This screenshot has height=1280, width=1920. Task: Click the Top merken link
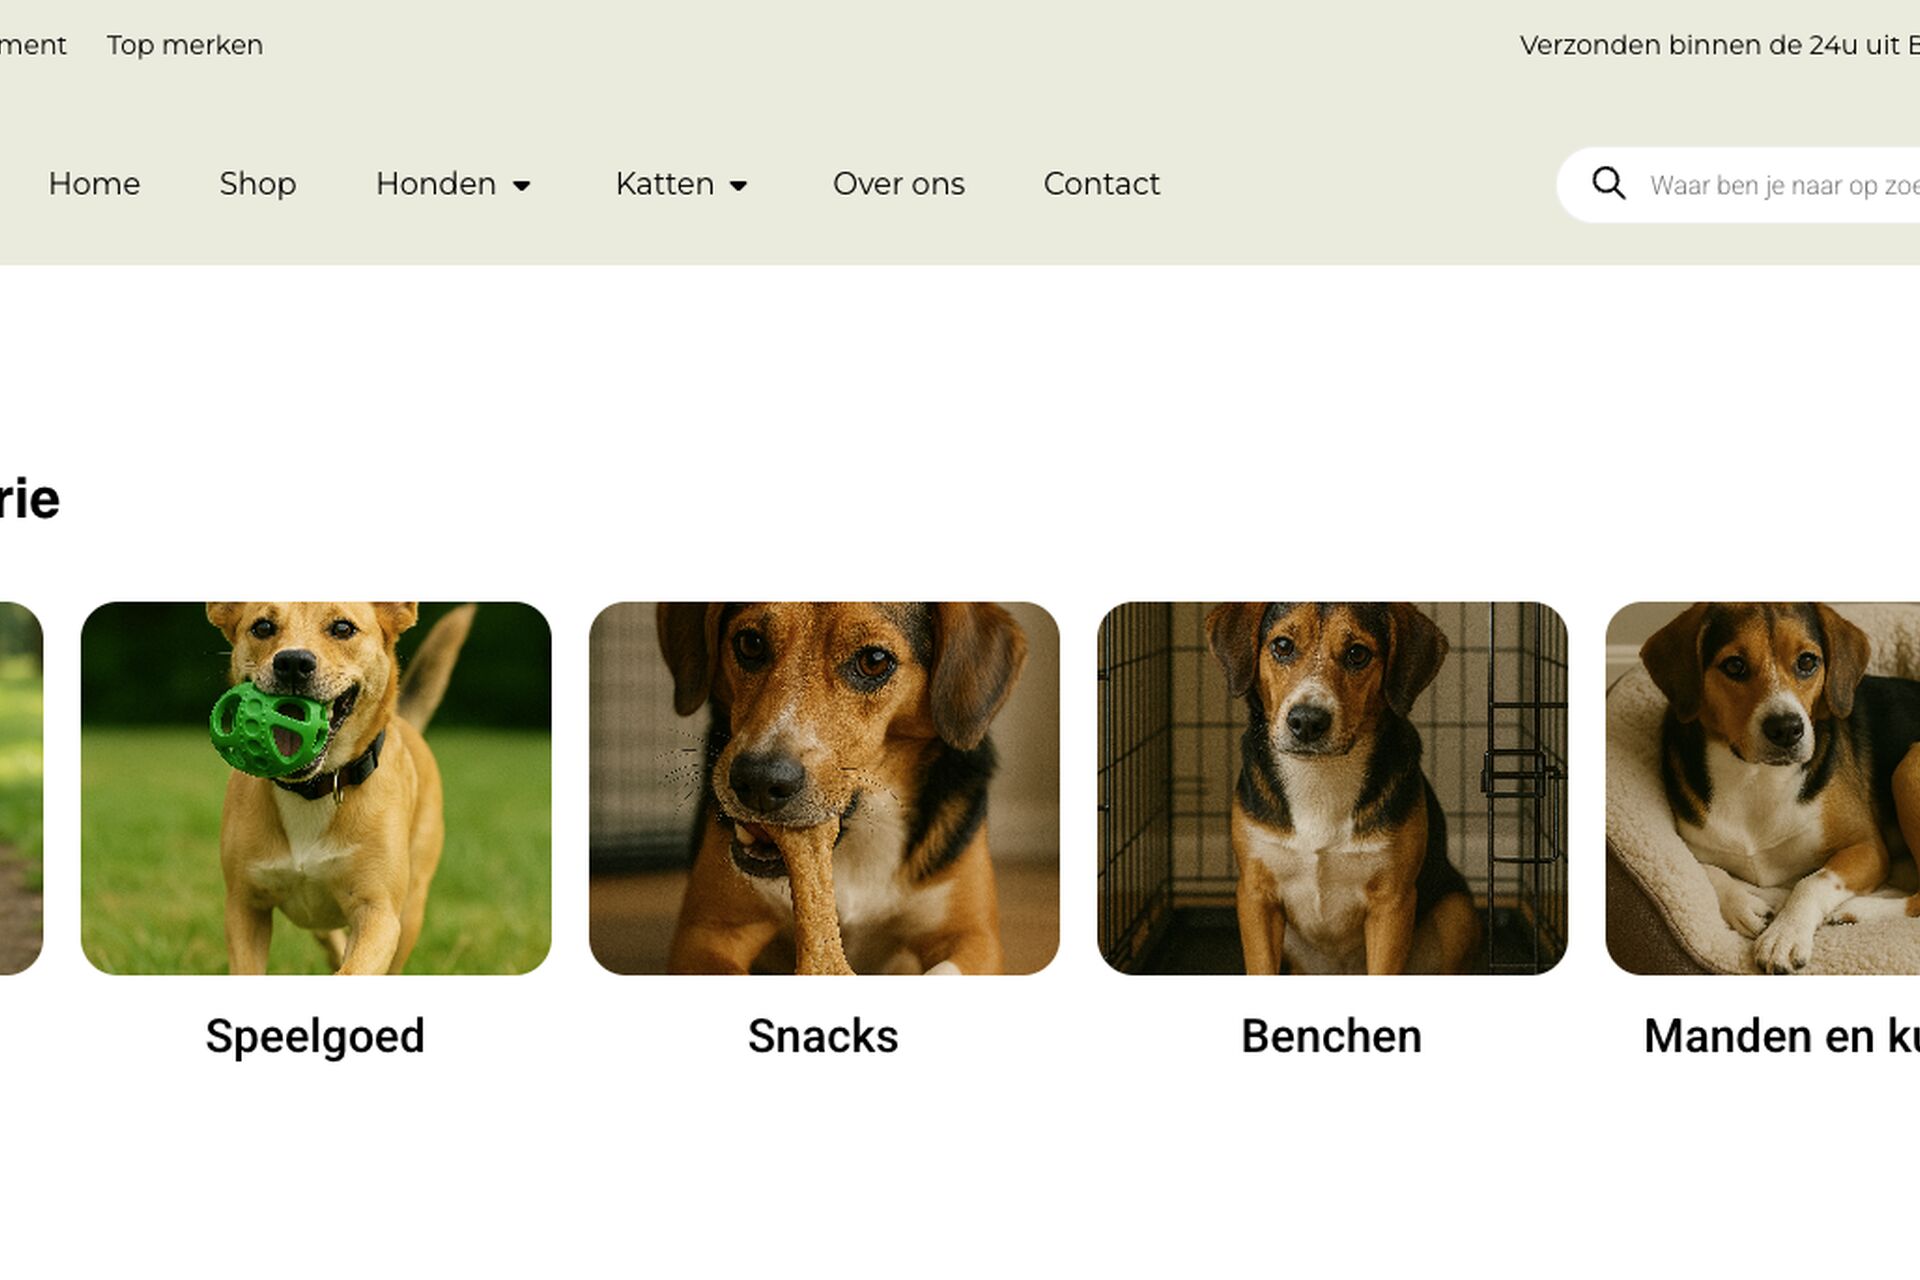(185, 45)
